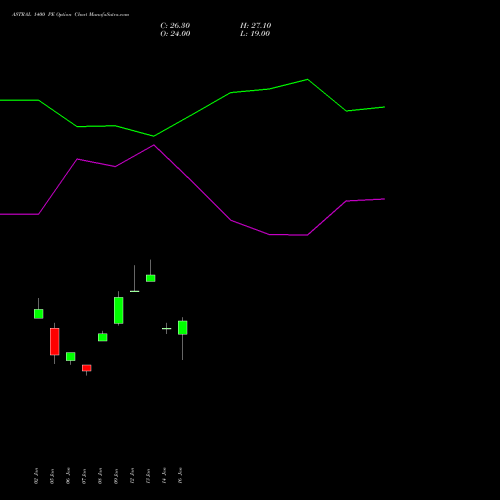
Task: Click the tallest green candlestick body
Action: [x=119, y=310]
